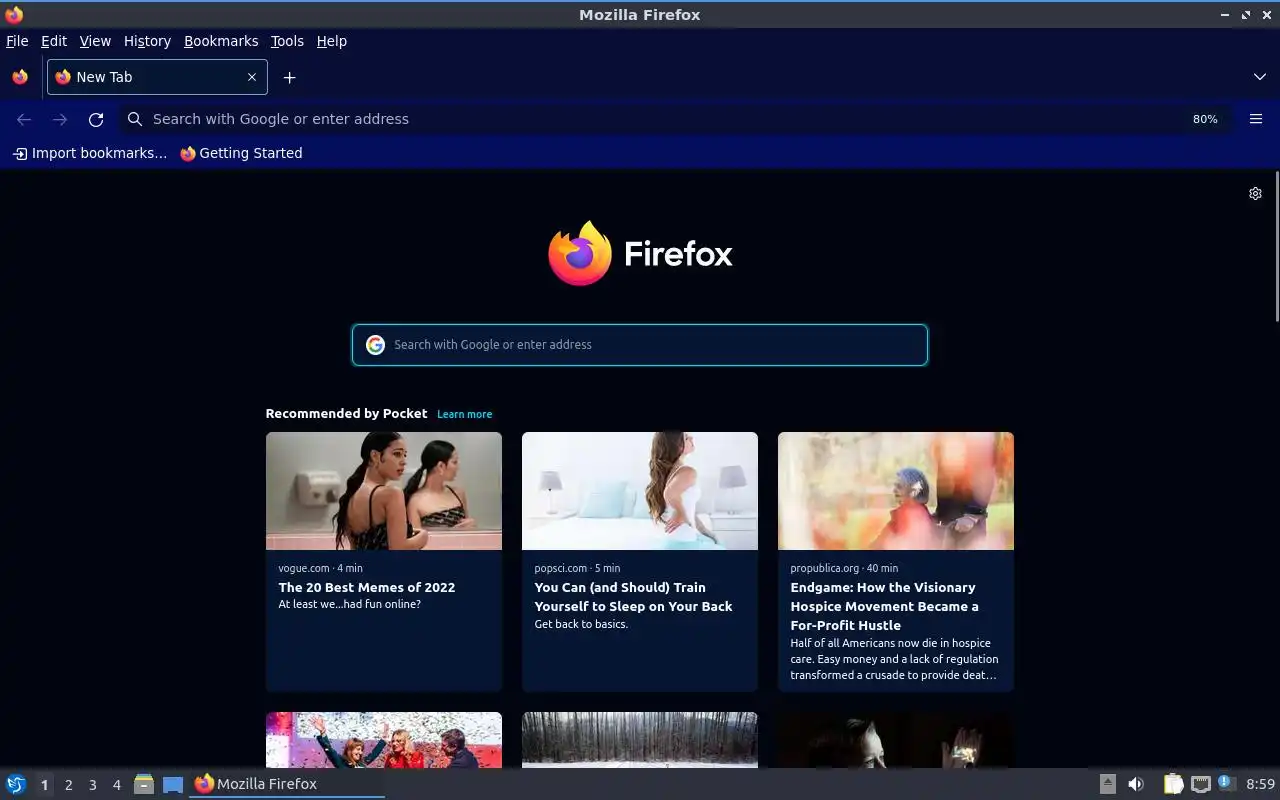Click The 20 Best Memes of 2022 headline
1280x800 pixels.
coord(367,587)
